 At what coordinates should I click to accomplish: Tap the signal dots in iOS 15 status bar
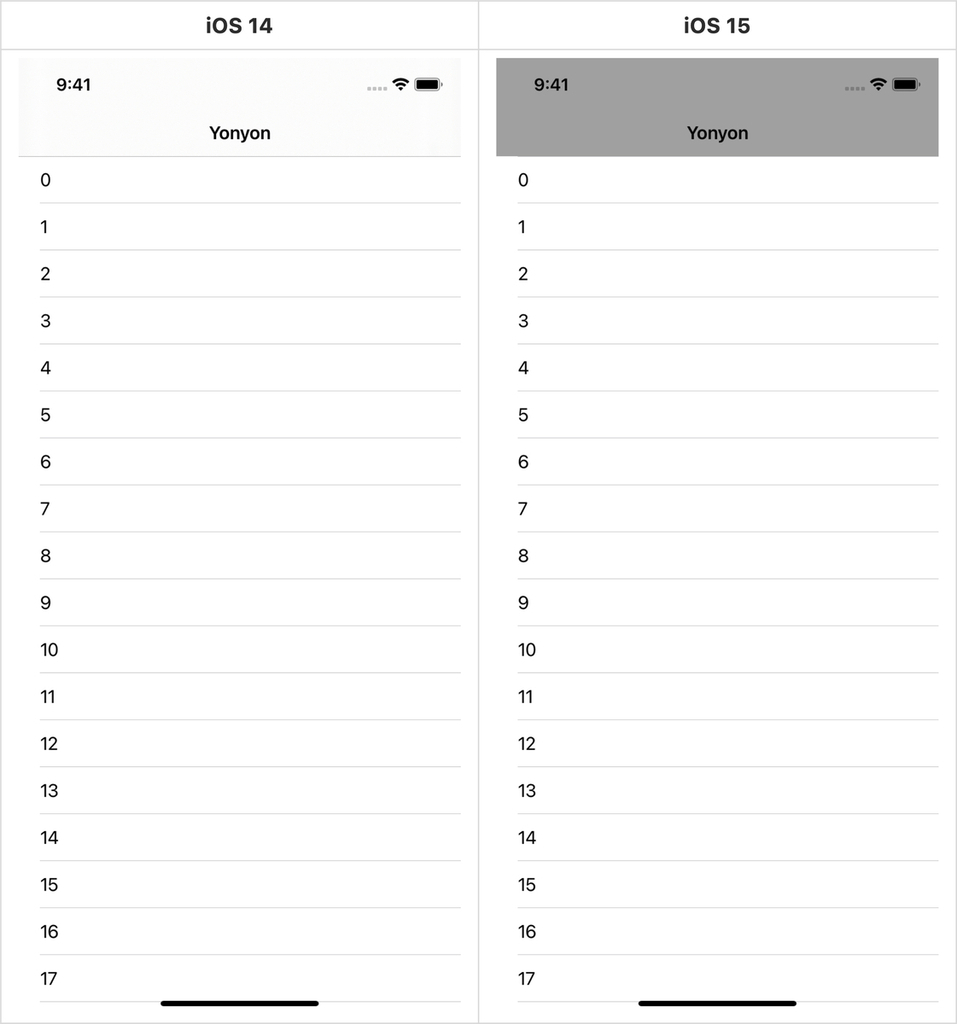click(854, 88)
